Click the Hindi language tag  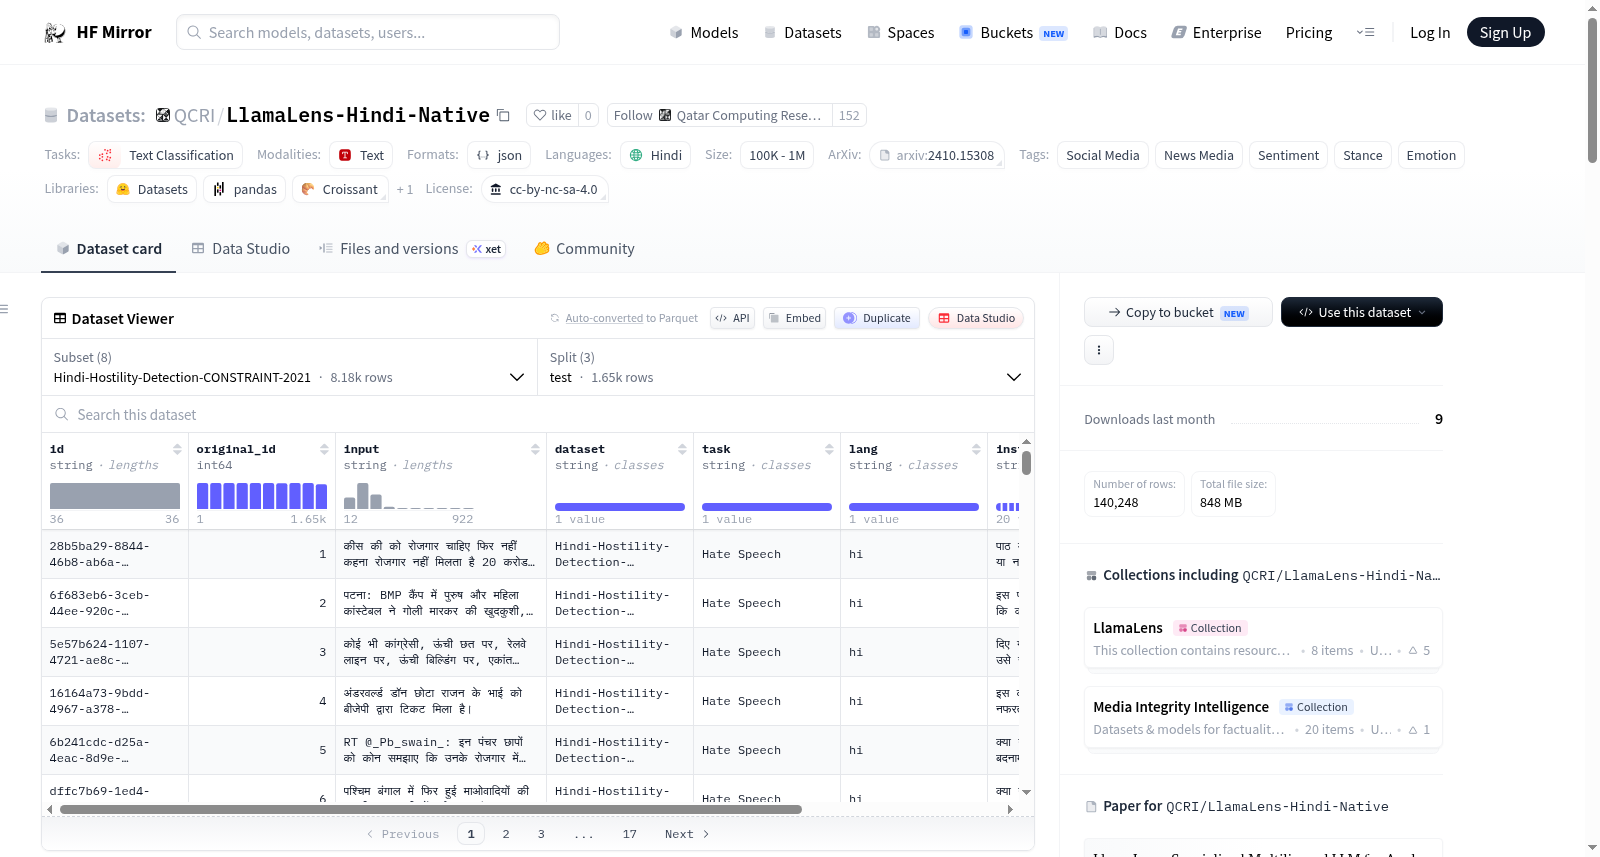655,155
